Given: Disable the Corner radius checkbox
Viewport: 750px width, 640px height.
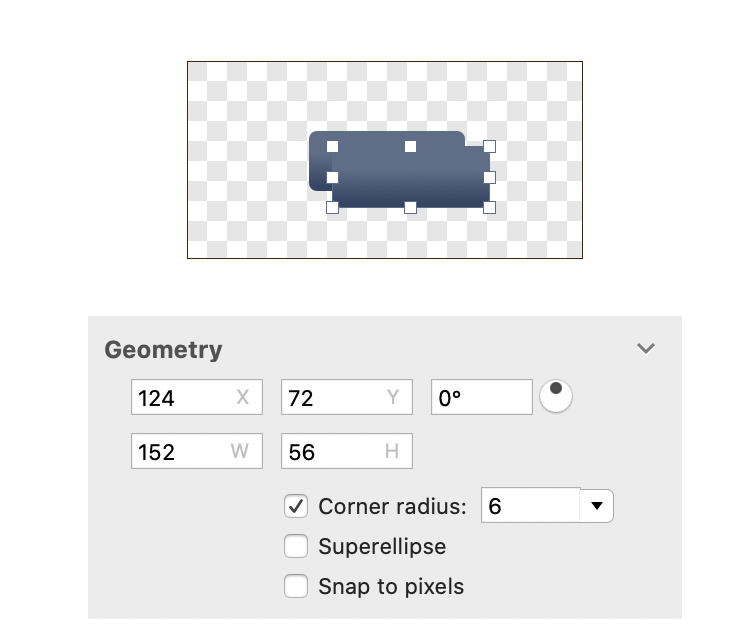Looking at the screenshot, I should click(296, 506).
